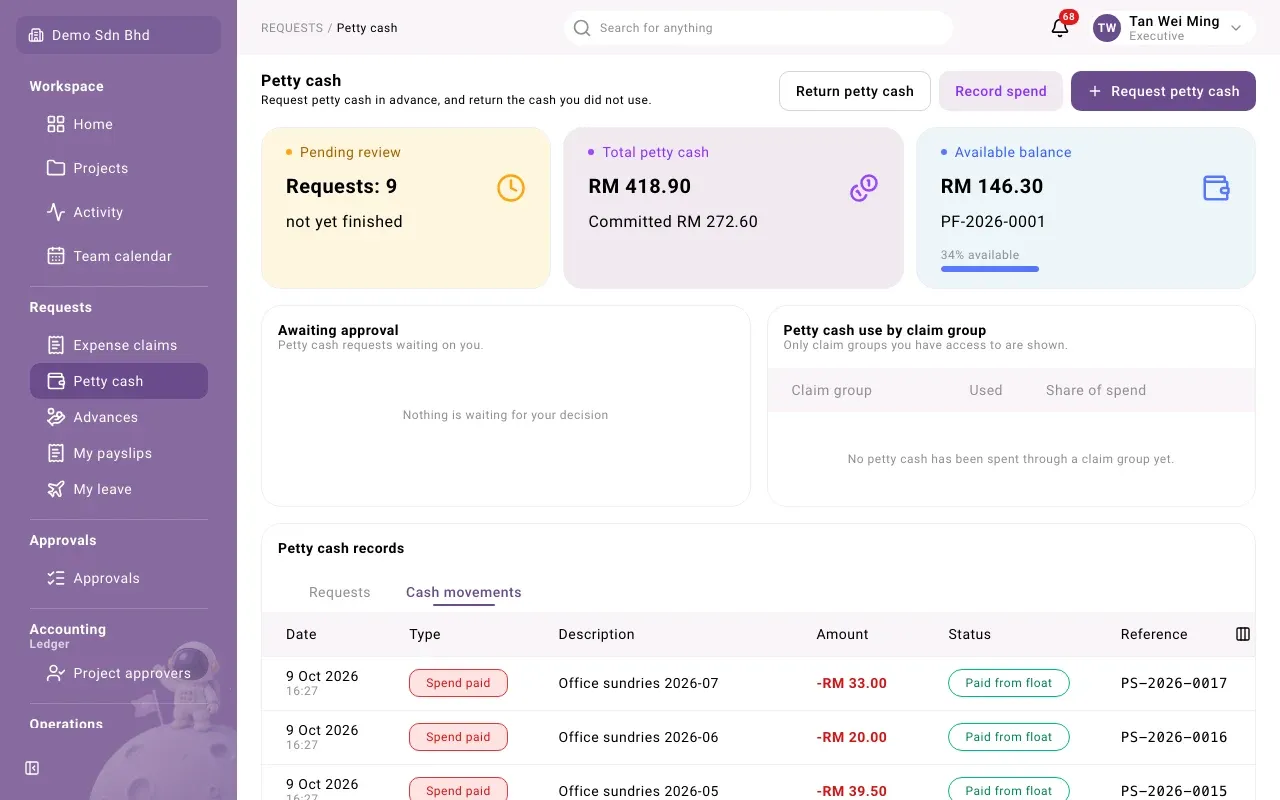
Task: Click the Request petty cash button
Action: click(1163, 91)
